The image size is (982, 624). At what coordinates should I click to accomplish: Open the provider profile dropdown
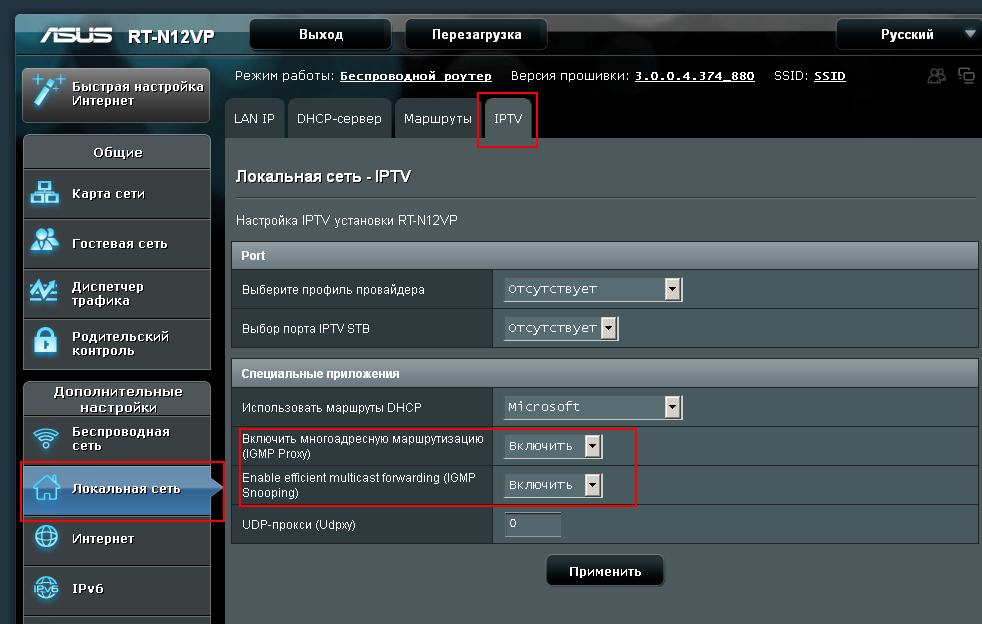(x=593, y=289)
